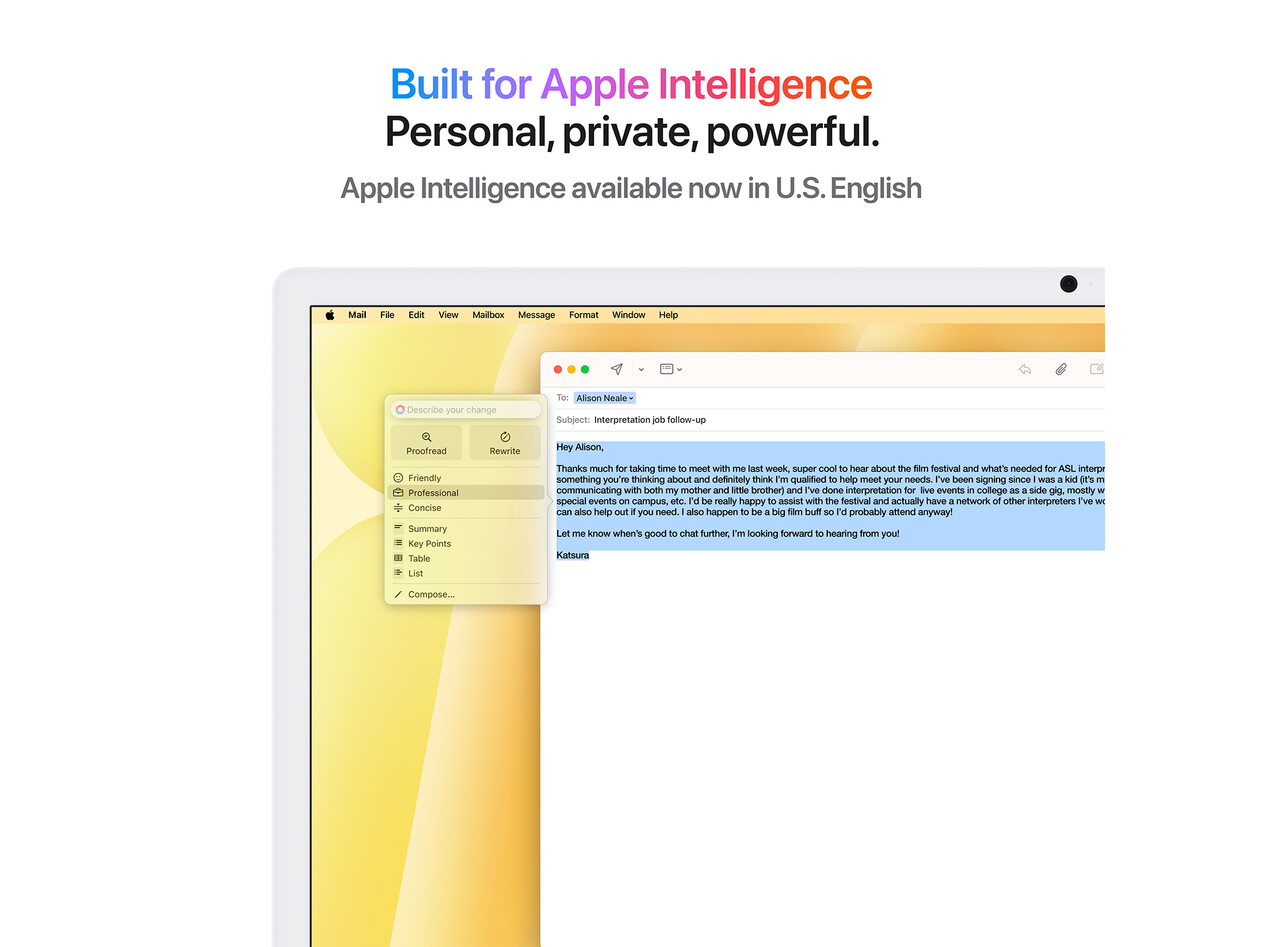Image resolution: width=1262 pixels, height=947 pixels.
Task: Click the Alison Neale recipient dropdown
Action: [605, 398]
